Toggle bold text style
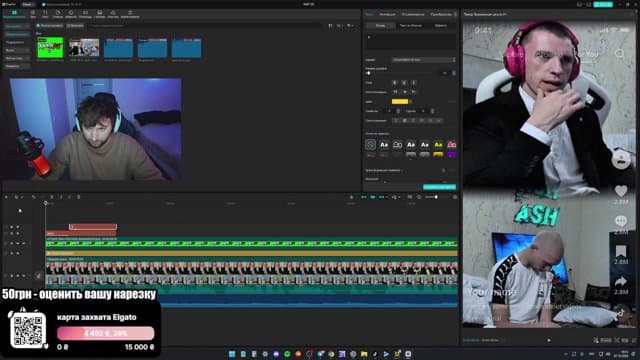 [x=395, y=82]
